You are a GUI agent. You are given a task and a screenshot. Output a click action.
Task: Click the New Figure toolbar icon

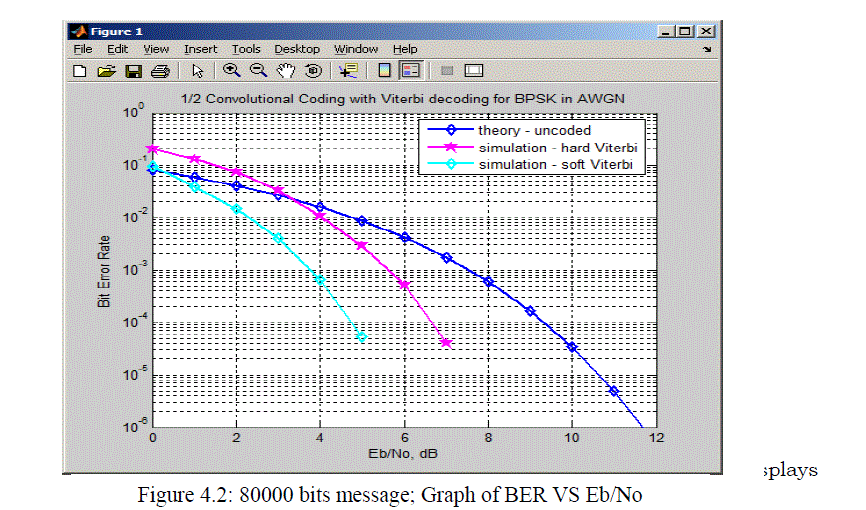(x=81, y=71)
